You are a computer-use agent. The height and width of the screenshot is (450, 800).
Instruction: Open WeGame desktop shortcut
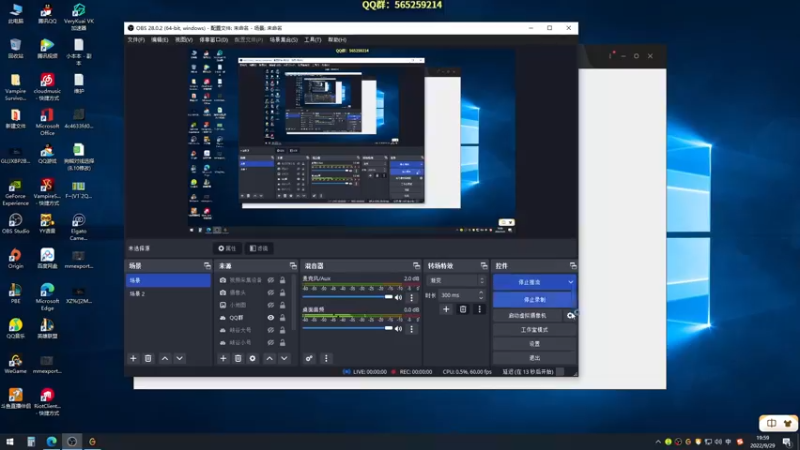click(15, 363)
